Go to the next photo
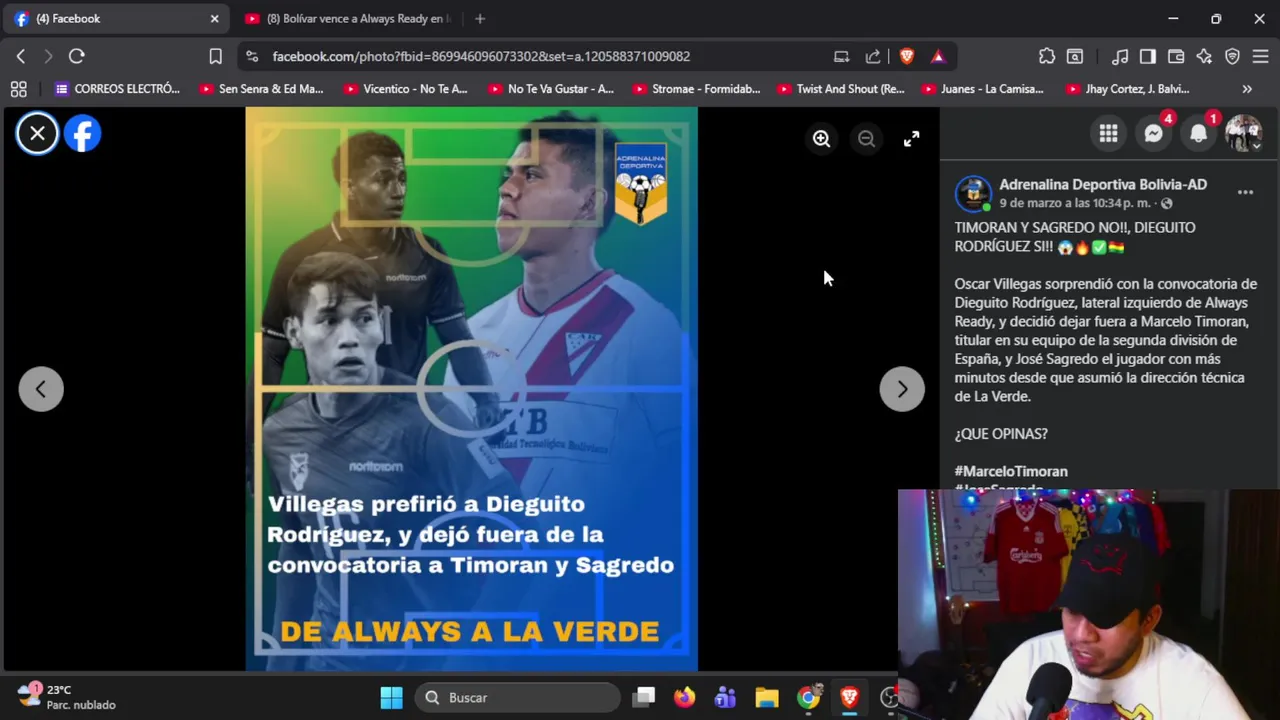 point(902,389)
